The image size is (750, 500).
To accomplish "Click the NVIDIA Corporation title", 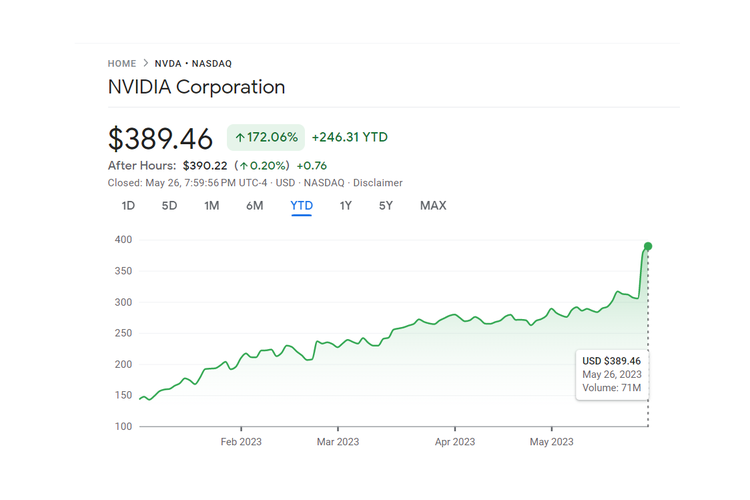I will coord(196,87).
